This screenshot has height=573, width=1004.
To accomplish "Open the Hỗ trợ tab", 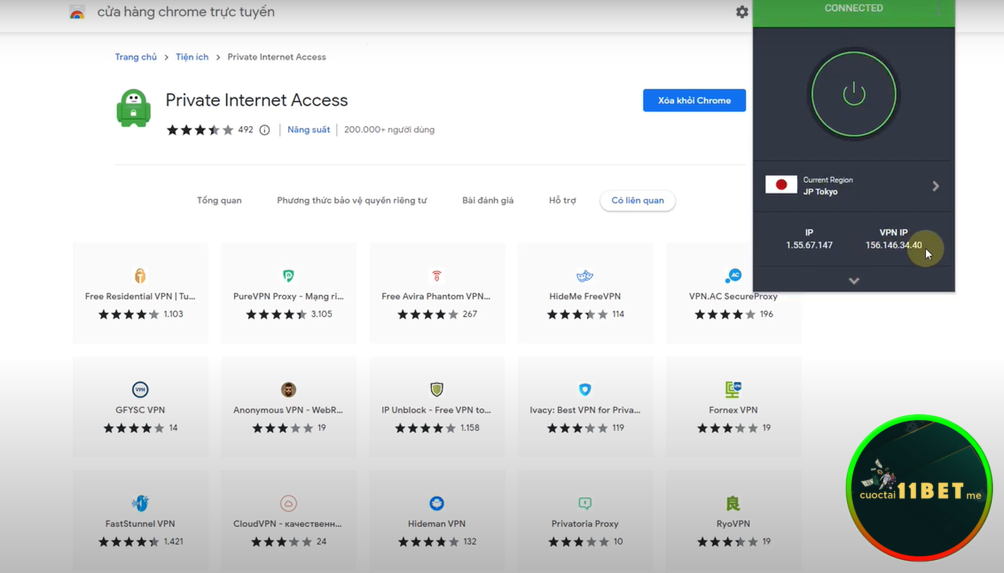I will pyautogui.click(x=562, y=201).
